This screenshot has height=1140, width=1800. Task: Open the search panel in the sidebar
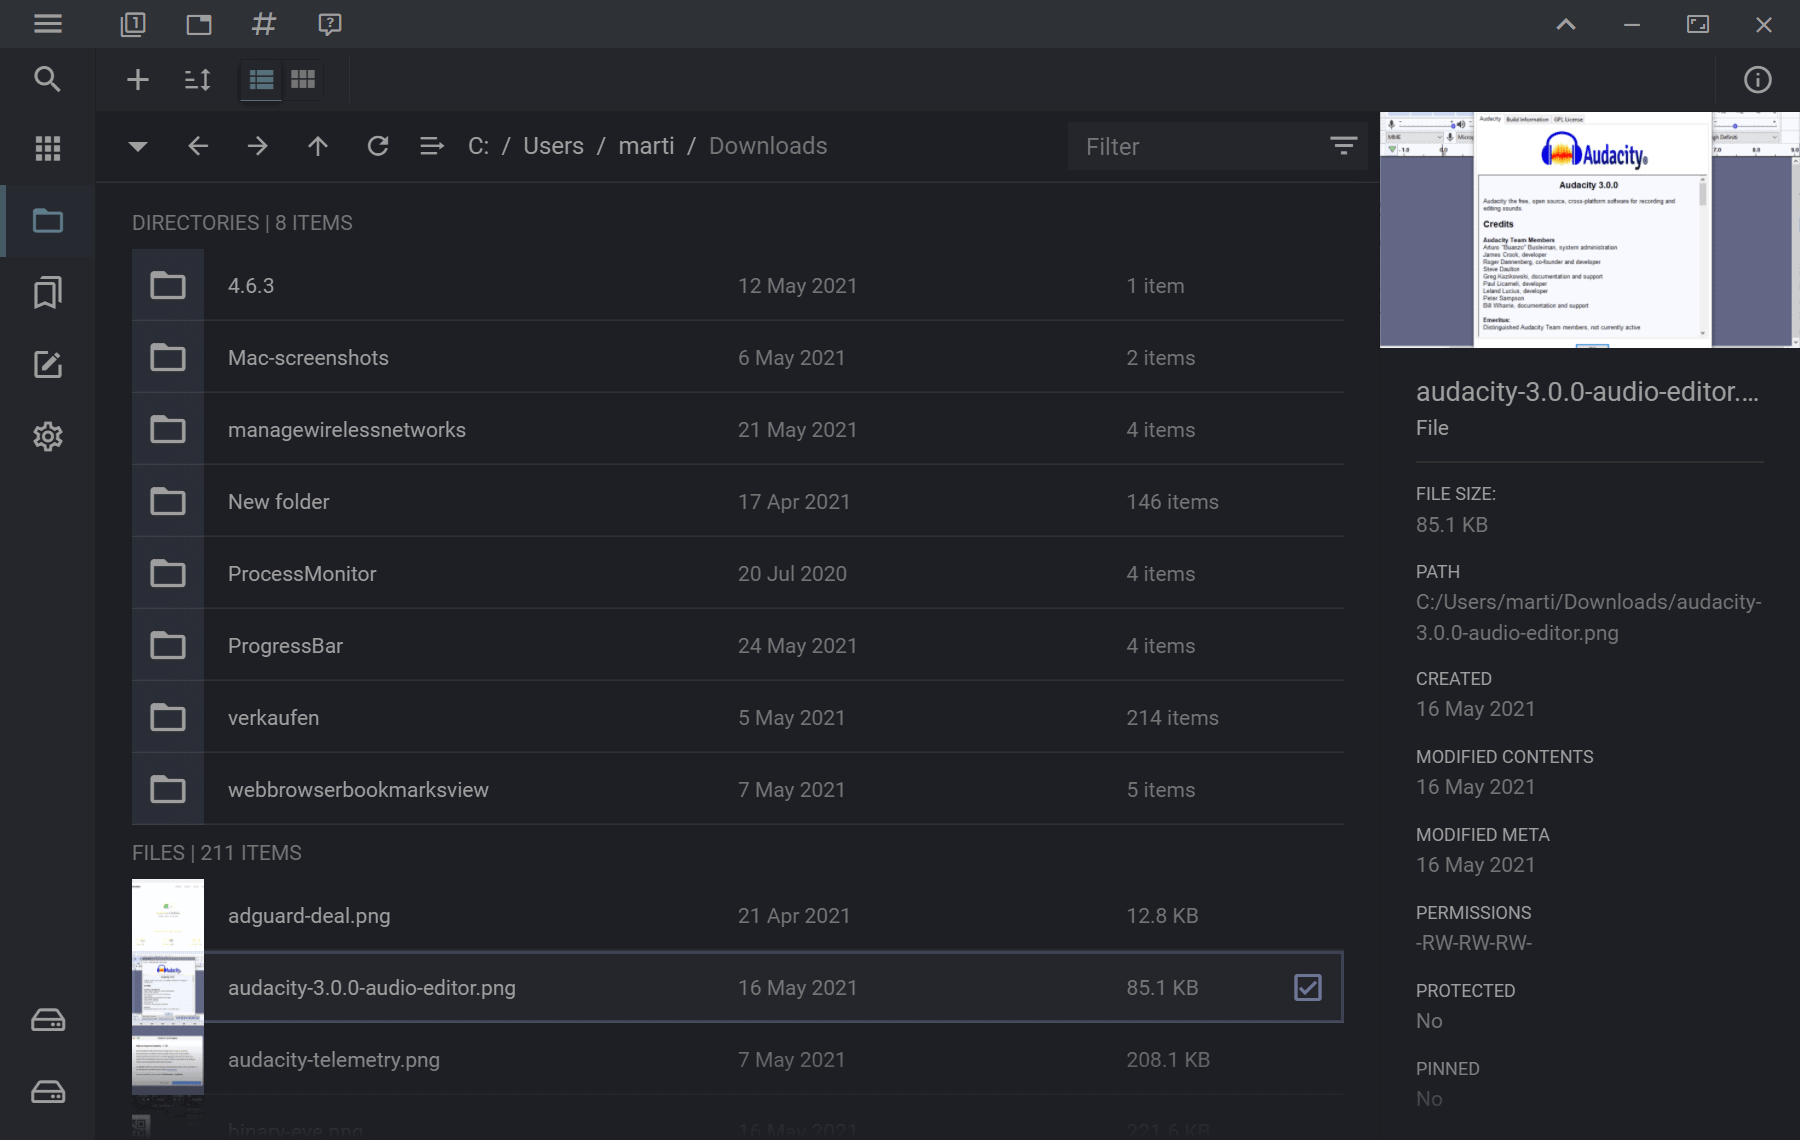[x=47, y=80]
